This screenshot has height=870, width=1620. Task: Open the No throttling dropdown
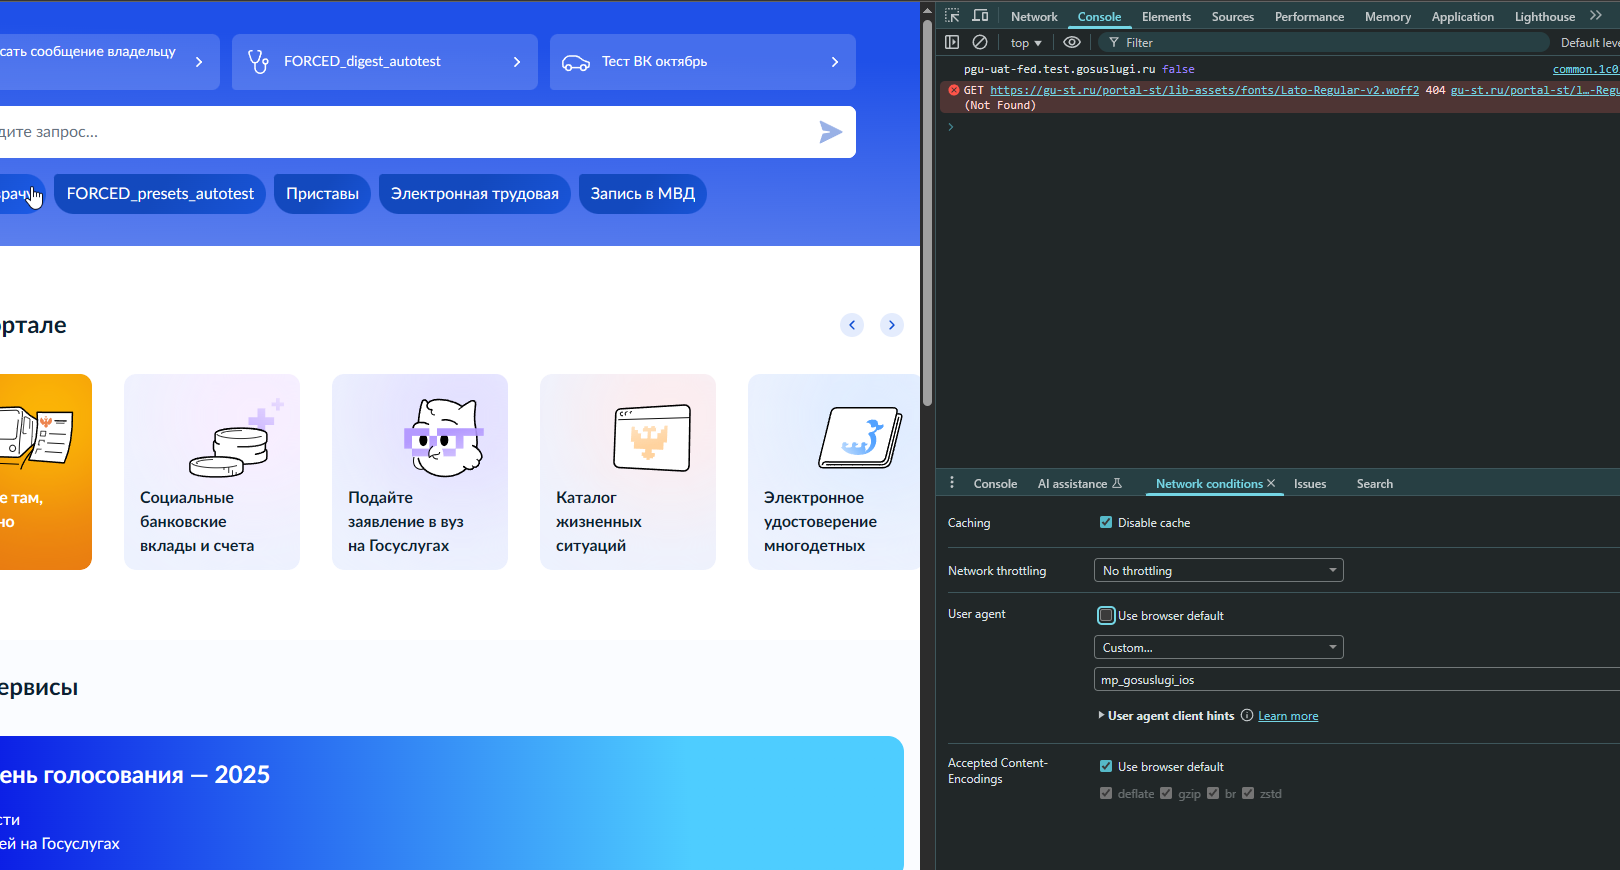pos(1218,570)
